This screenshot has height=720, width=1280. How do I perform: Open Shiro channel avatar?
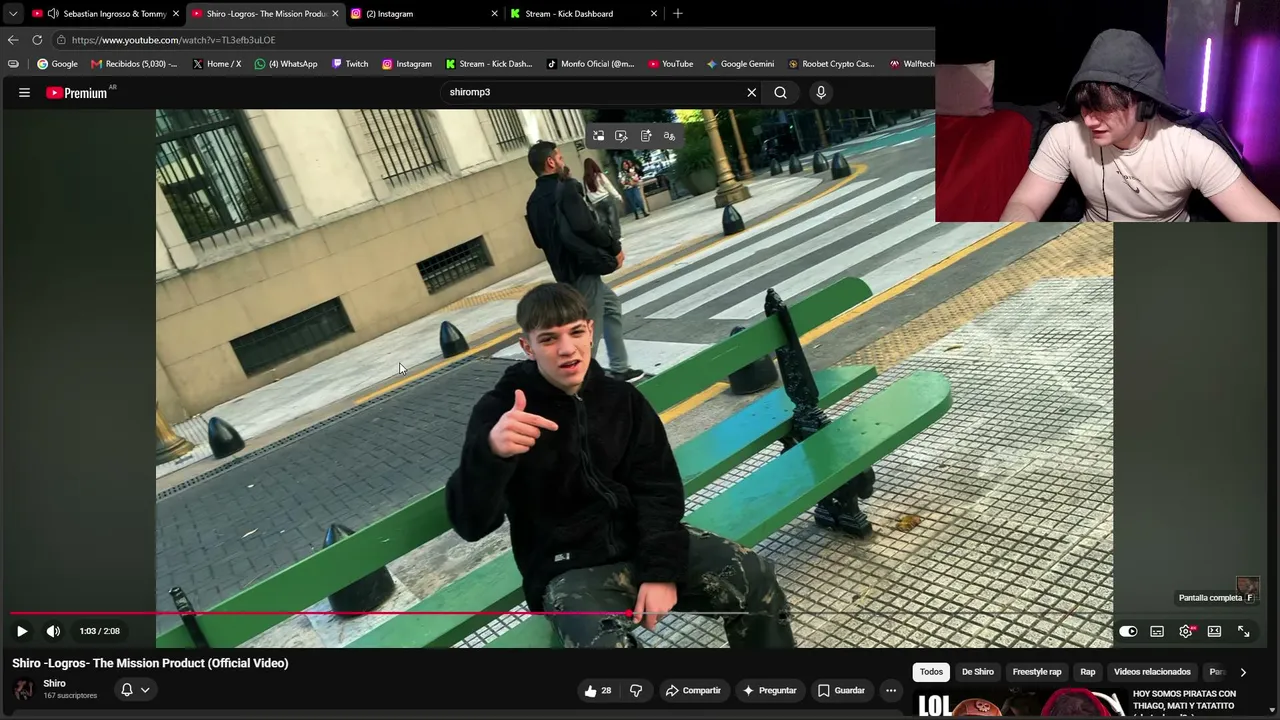tap(24, 689)
